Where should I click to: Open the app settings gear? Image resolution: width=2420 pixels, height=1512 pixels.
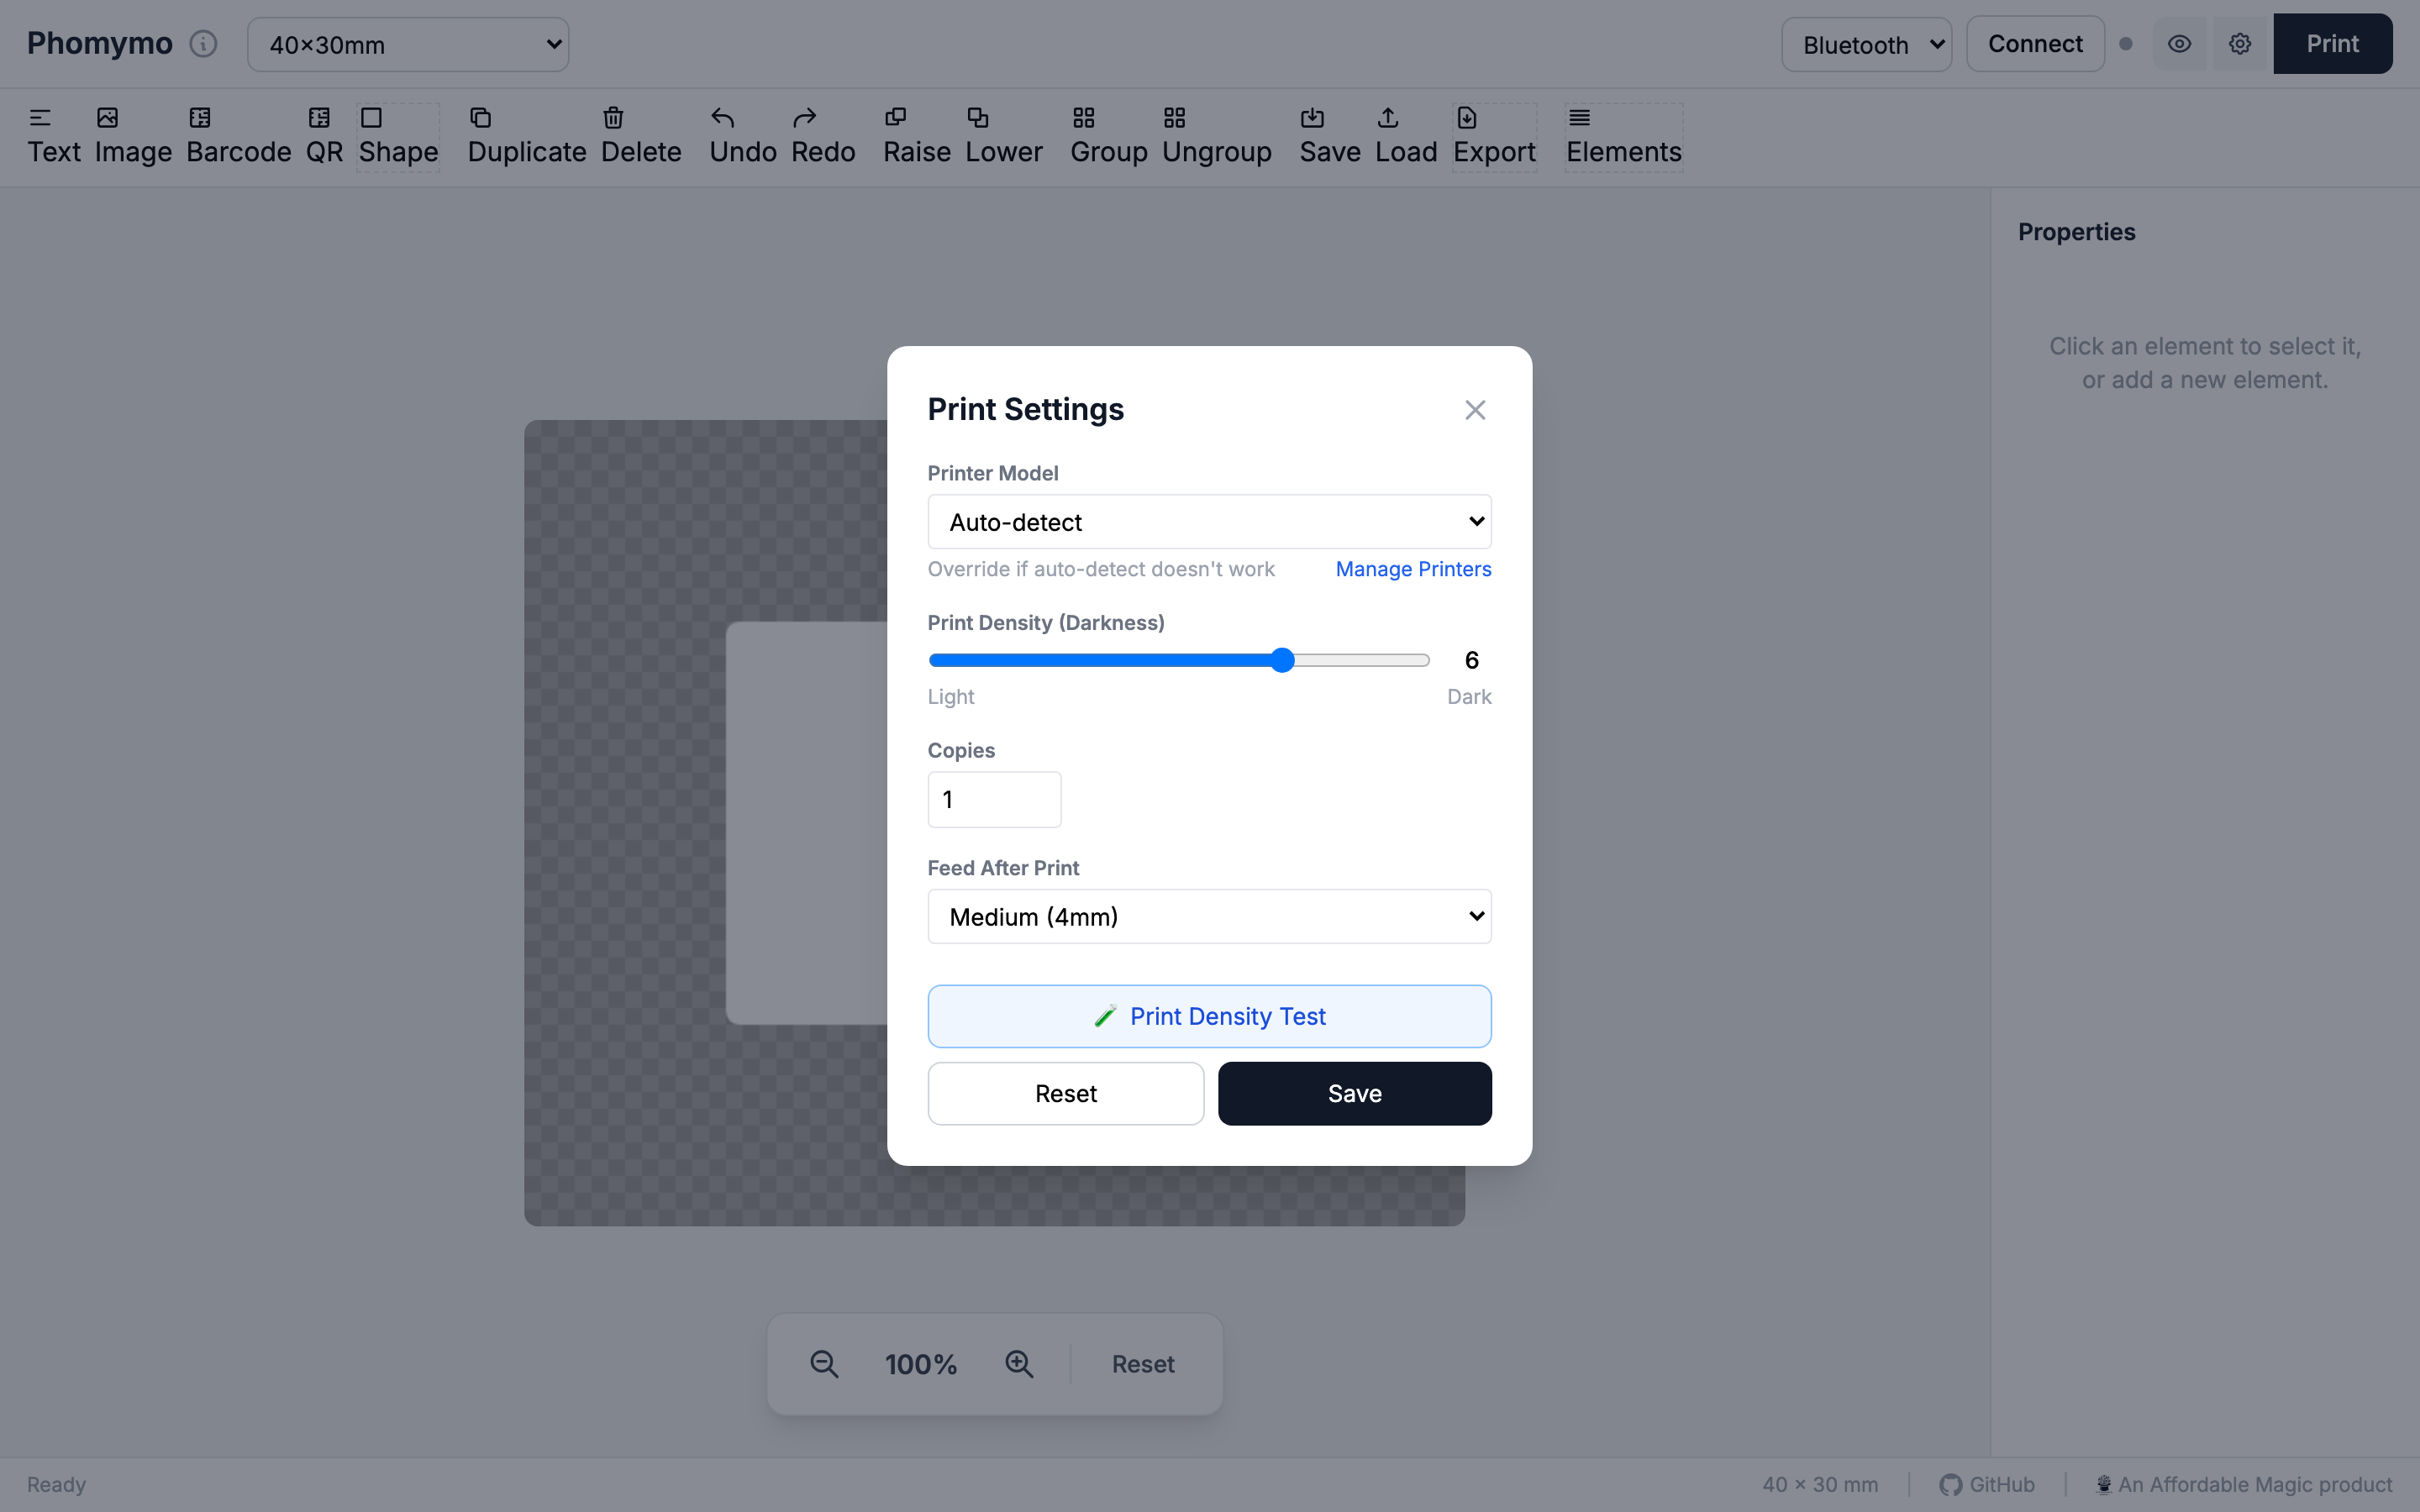tap(2239, 44)
